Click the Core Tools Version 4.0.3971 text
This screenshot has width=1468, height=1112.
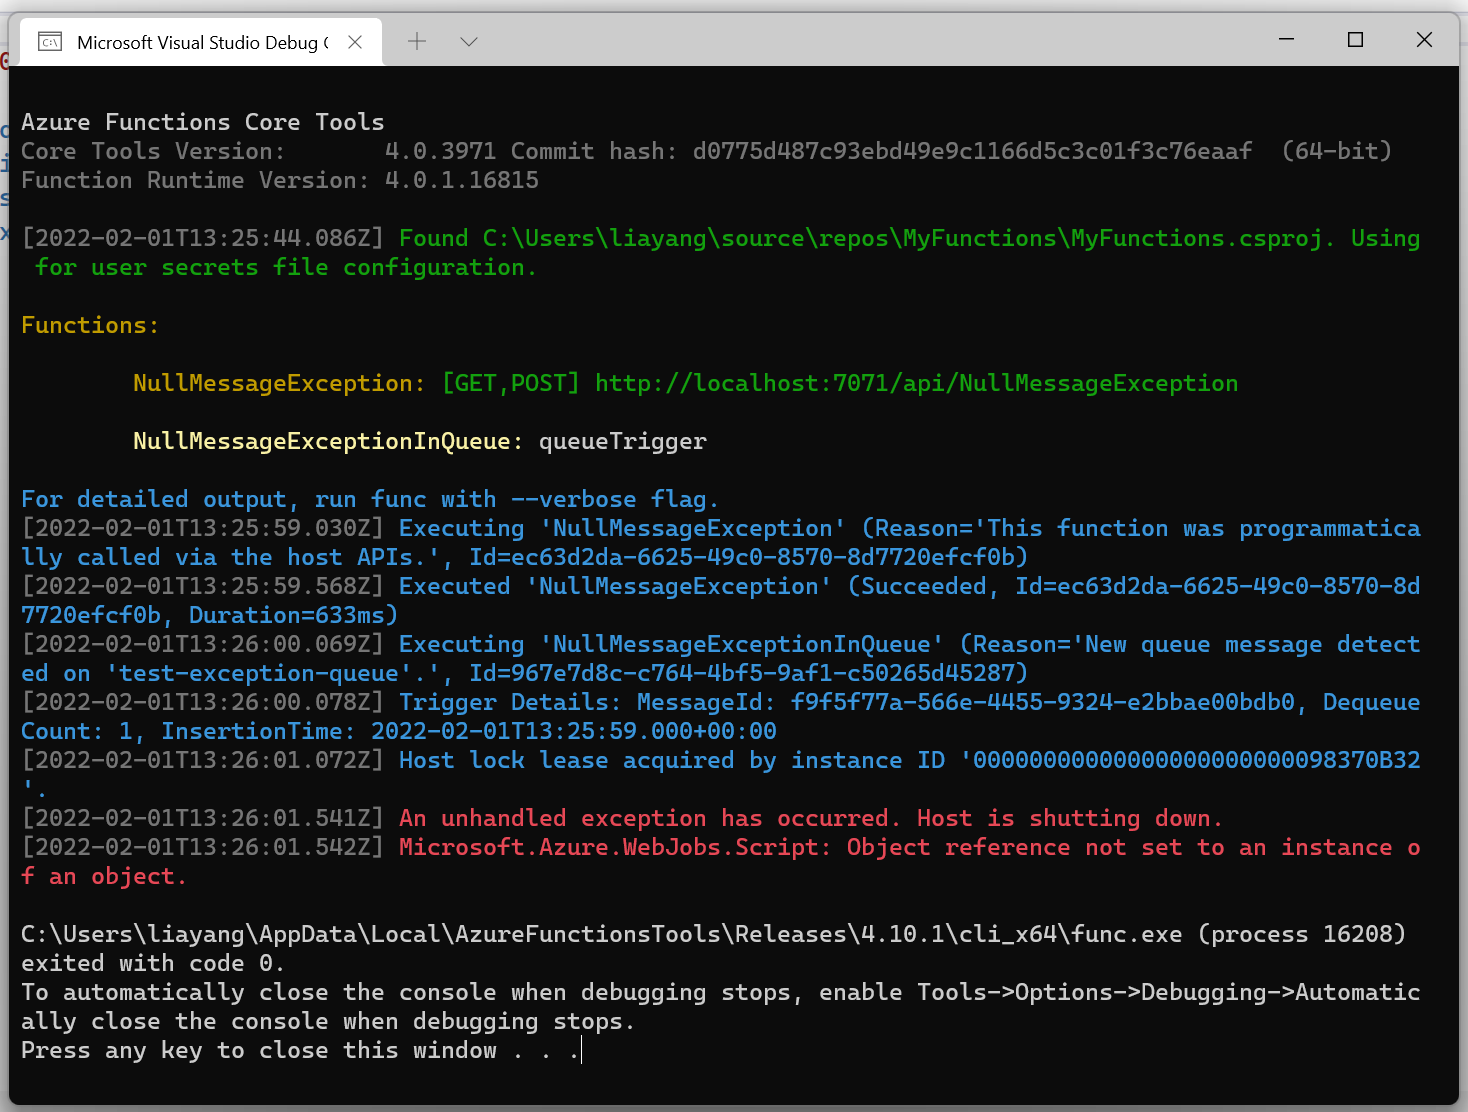pyautogui.click(x=258, y=151)
